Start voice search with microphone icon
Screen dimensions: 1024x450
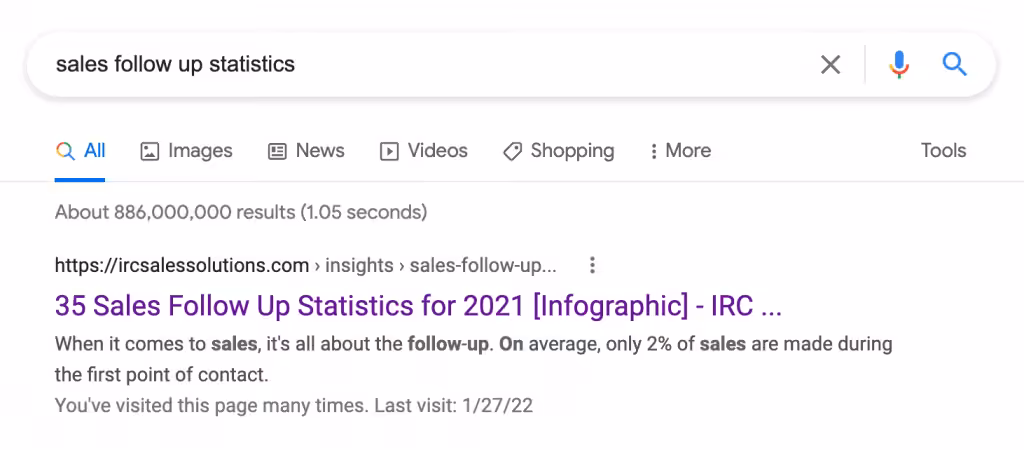pos(899,65)
